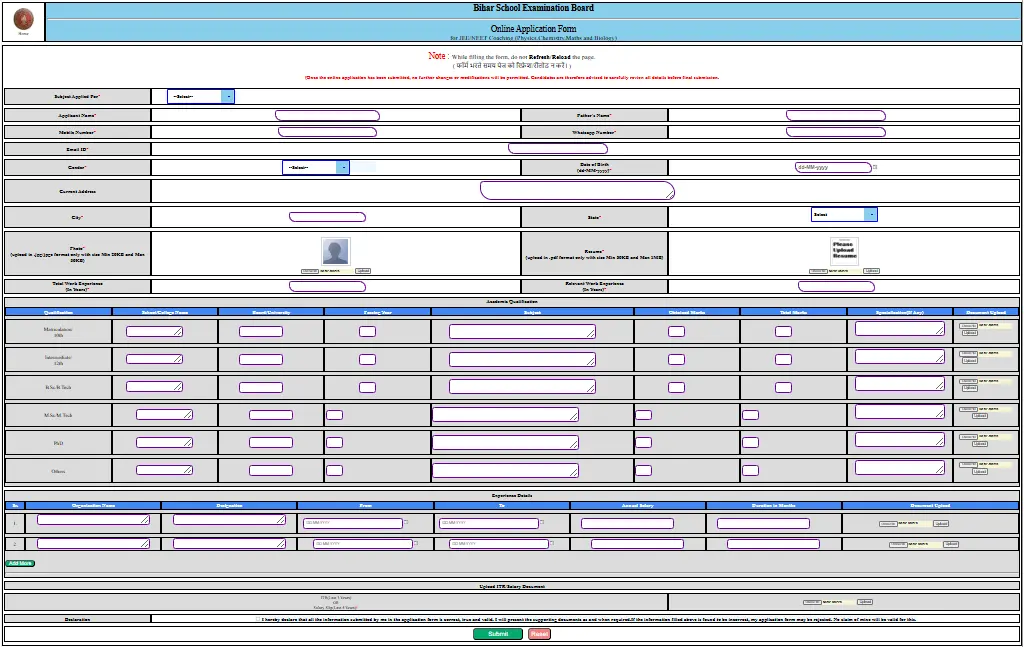The width and height of the screenshot is (1024, 647).
Task: Click the Current Address text area
Action: (577, 191)
